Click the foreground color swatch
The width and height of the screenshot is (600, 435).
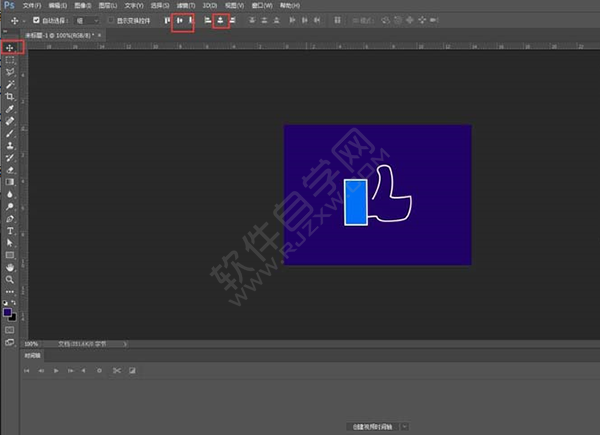click(x=8, y=311)
